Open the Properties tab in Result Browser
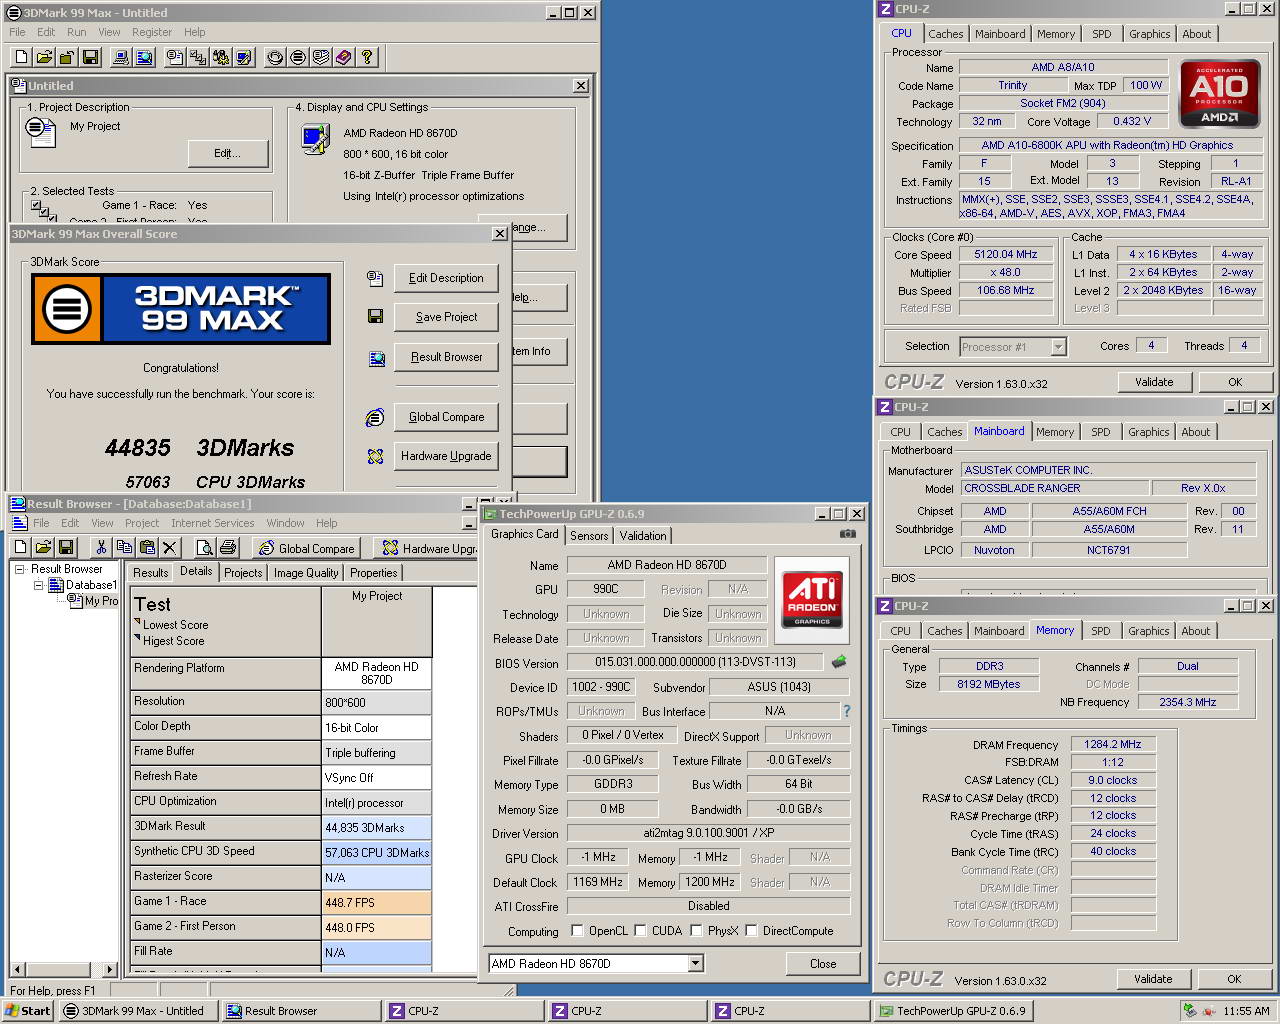The height and width of the screenshot is (1024, 1280). (373, 573)
